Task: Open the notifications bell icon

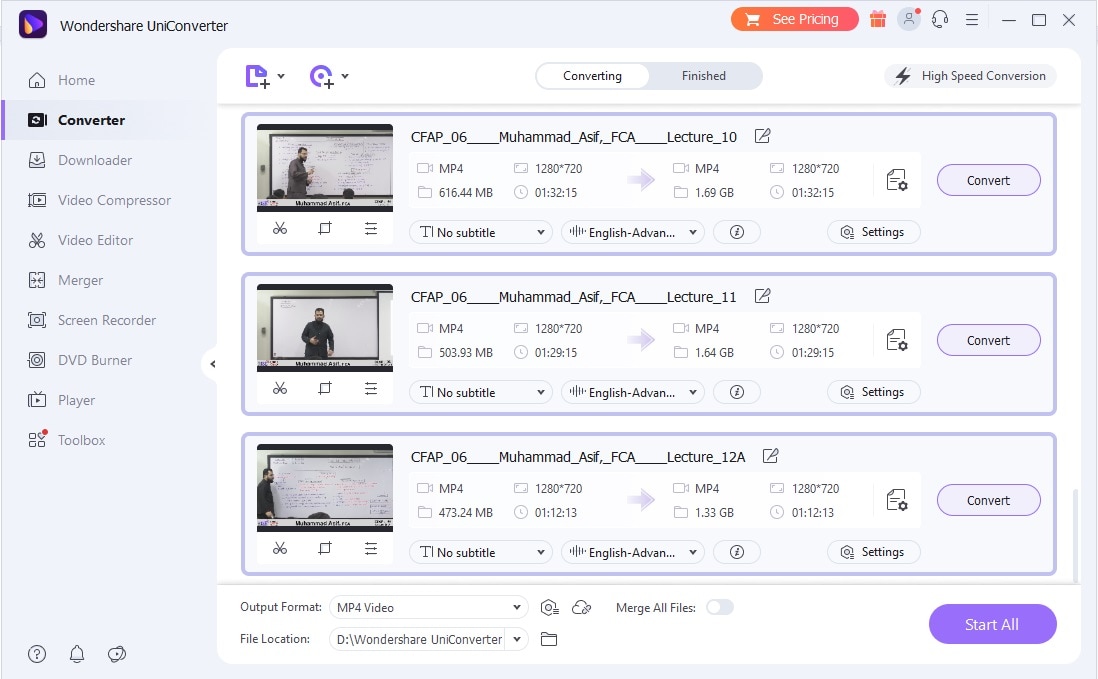Action: coord(77,654)
